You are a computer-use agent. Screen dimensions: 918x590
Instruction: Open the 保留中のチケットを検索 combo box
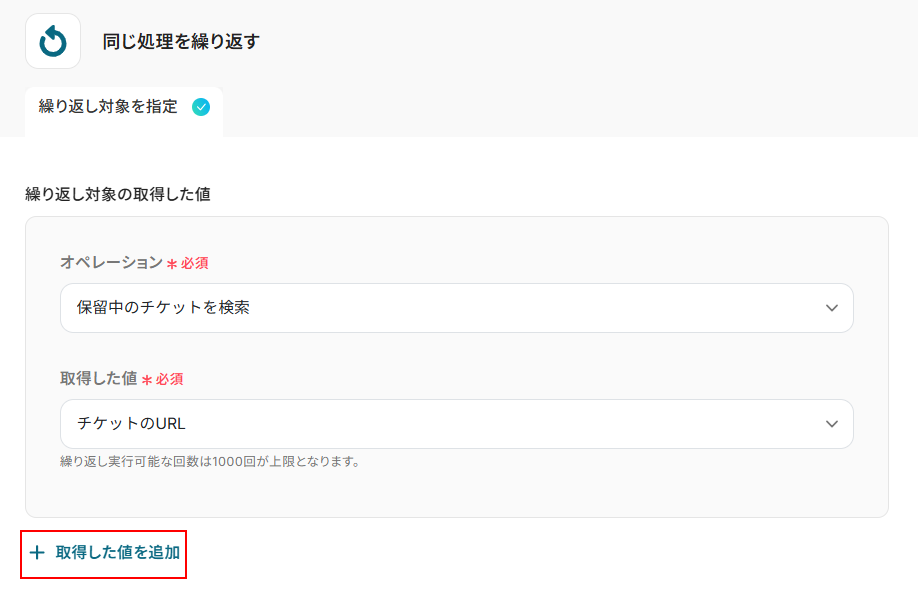click(456, 308)
